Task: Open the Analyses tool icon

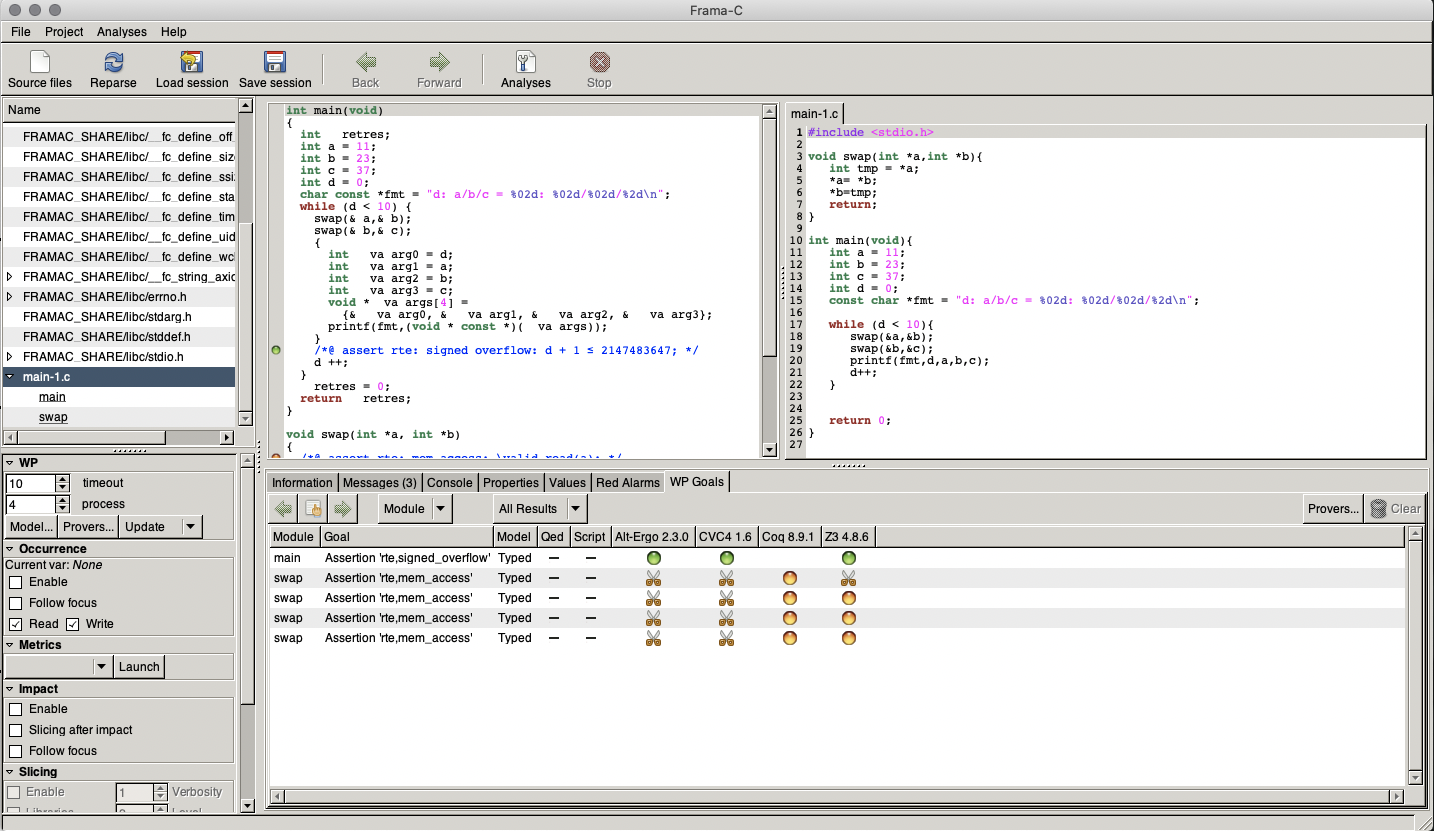Action: (526, 63)
